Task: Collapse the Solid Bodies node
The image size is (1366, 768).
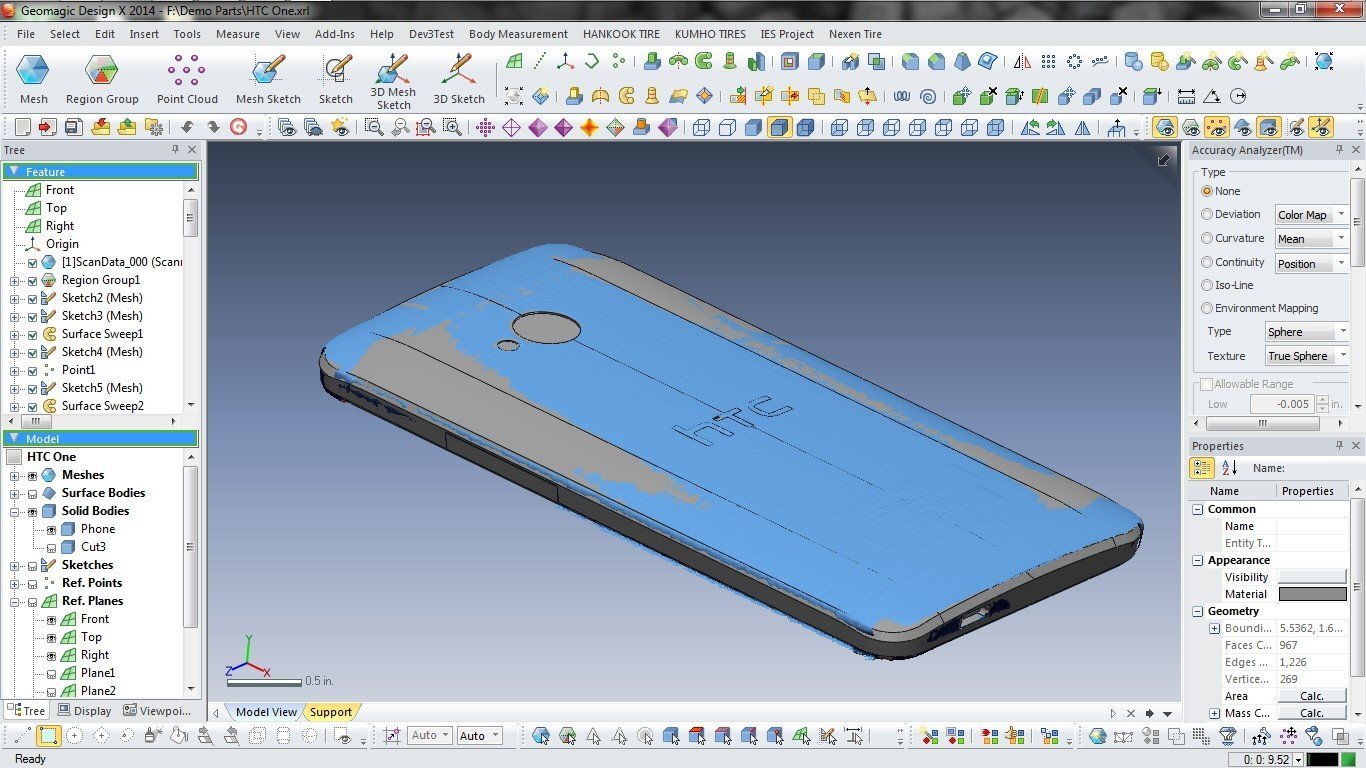Action: [x=15, y=511]
